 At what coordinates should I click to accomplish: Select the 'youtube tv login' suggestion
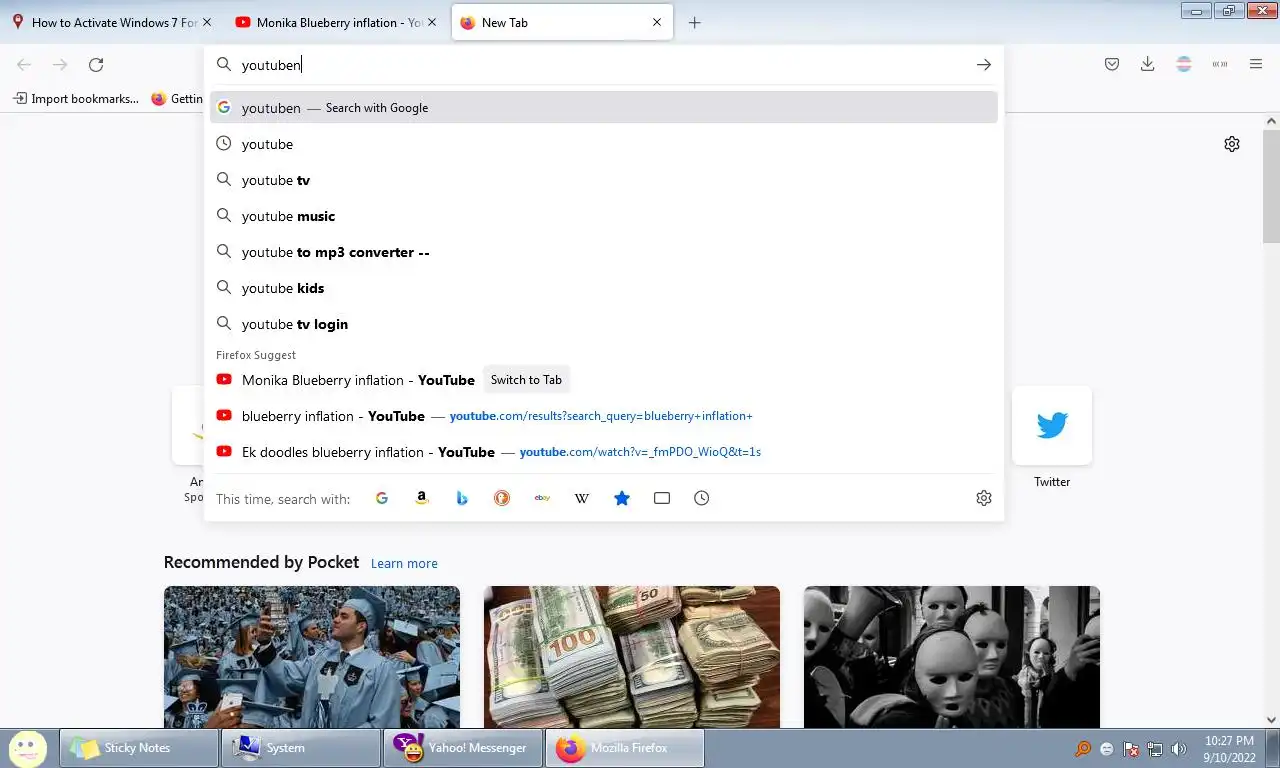tap(604, 324)
